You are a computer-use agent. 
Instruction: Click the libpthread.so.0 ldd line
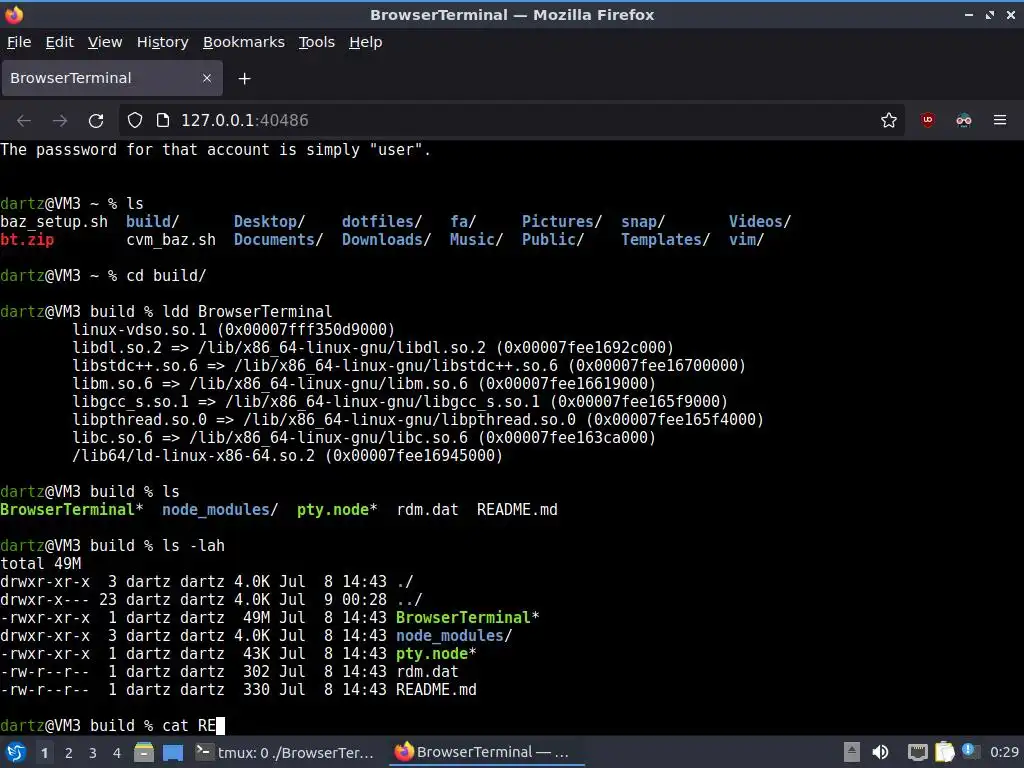tap(418, 419)
